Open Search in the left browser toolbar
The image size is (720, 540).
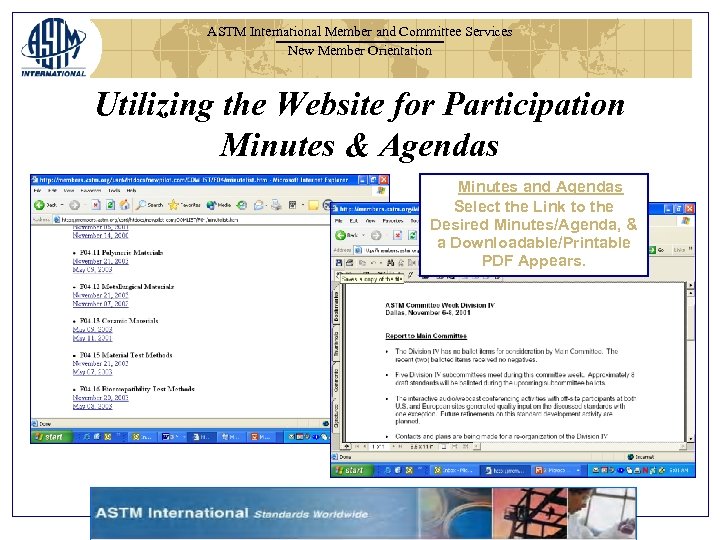[x=150, y=205]
